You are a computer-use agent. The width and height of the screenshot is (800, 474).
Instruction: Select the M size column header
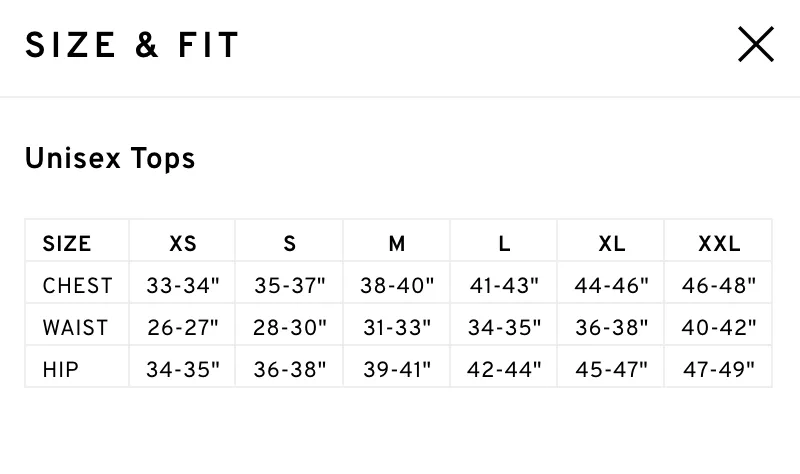397,244
